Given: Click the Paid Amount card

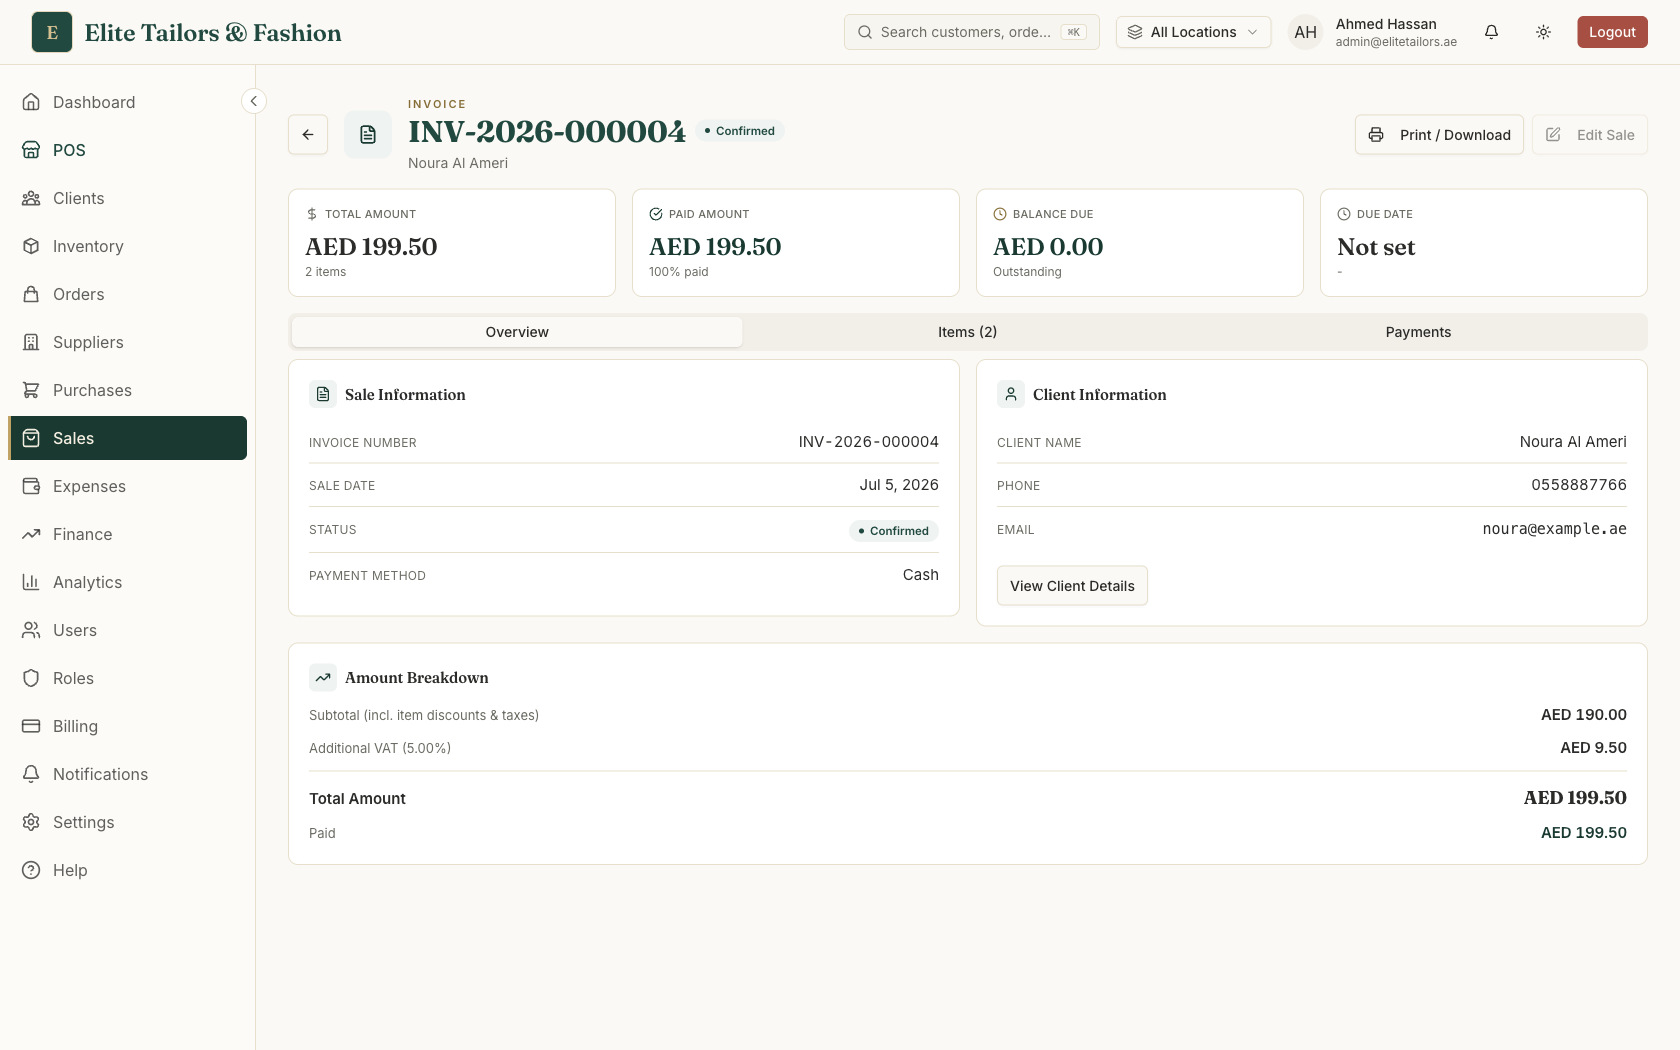Looking at the screenshot, I should pos(796,243).
